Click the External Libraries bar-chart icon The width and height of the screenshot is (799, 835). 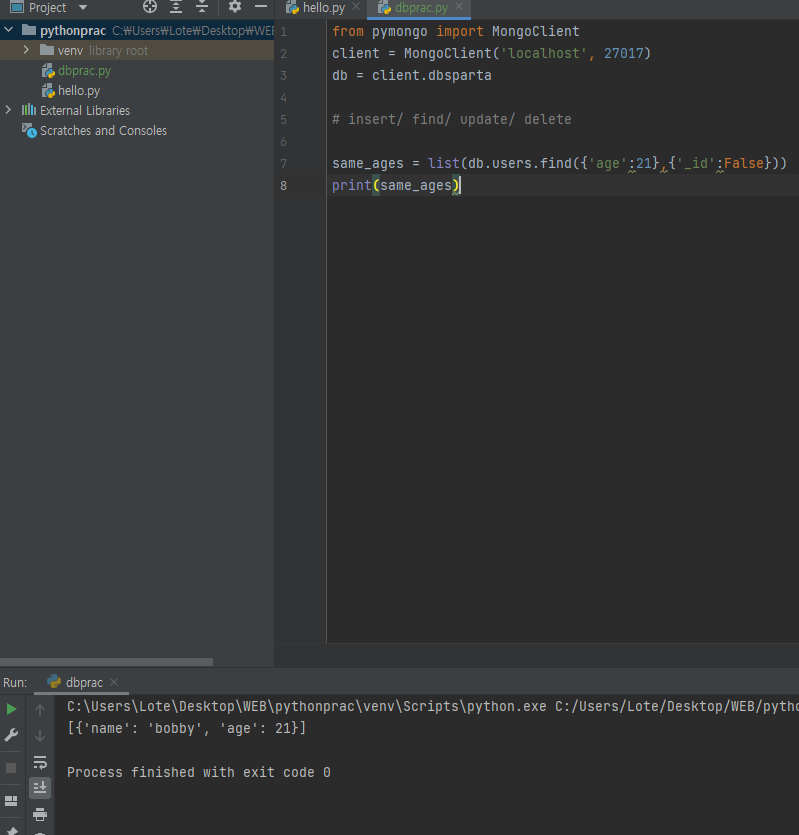tap(29, 110)
